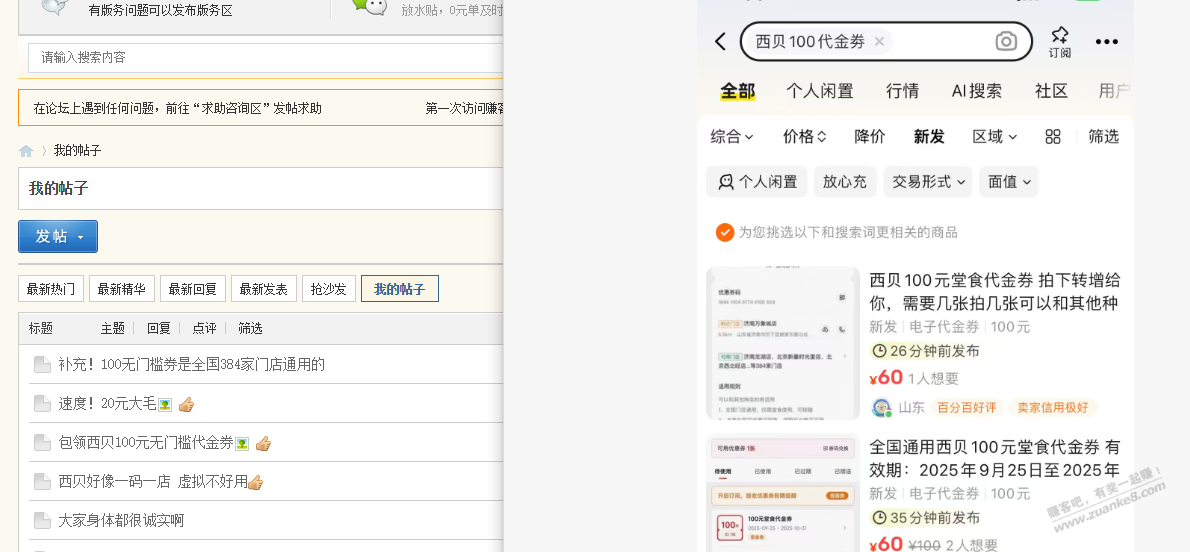Open listing 西贝100元堂食代金券 拍下转增给你
This screenshot has width=1190, height=552.
coord(994,292)
